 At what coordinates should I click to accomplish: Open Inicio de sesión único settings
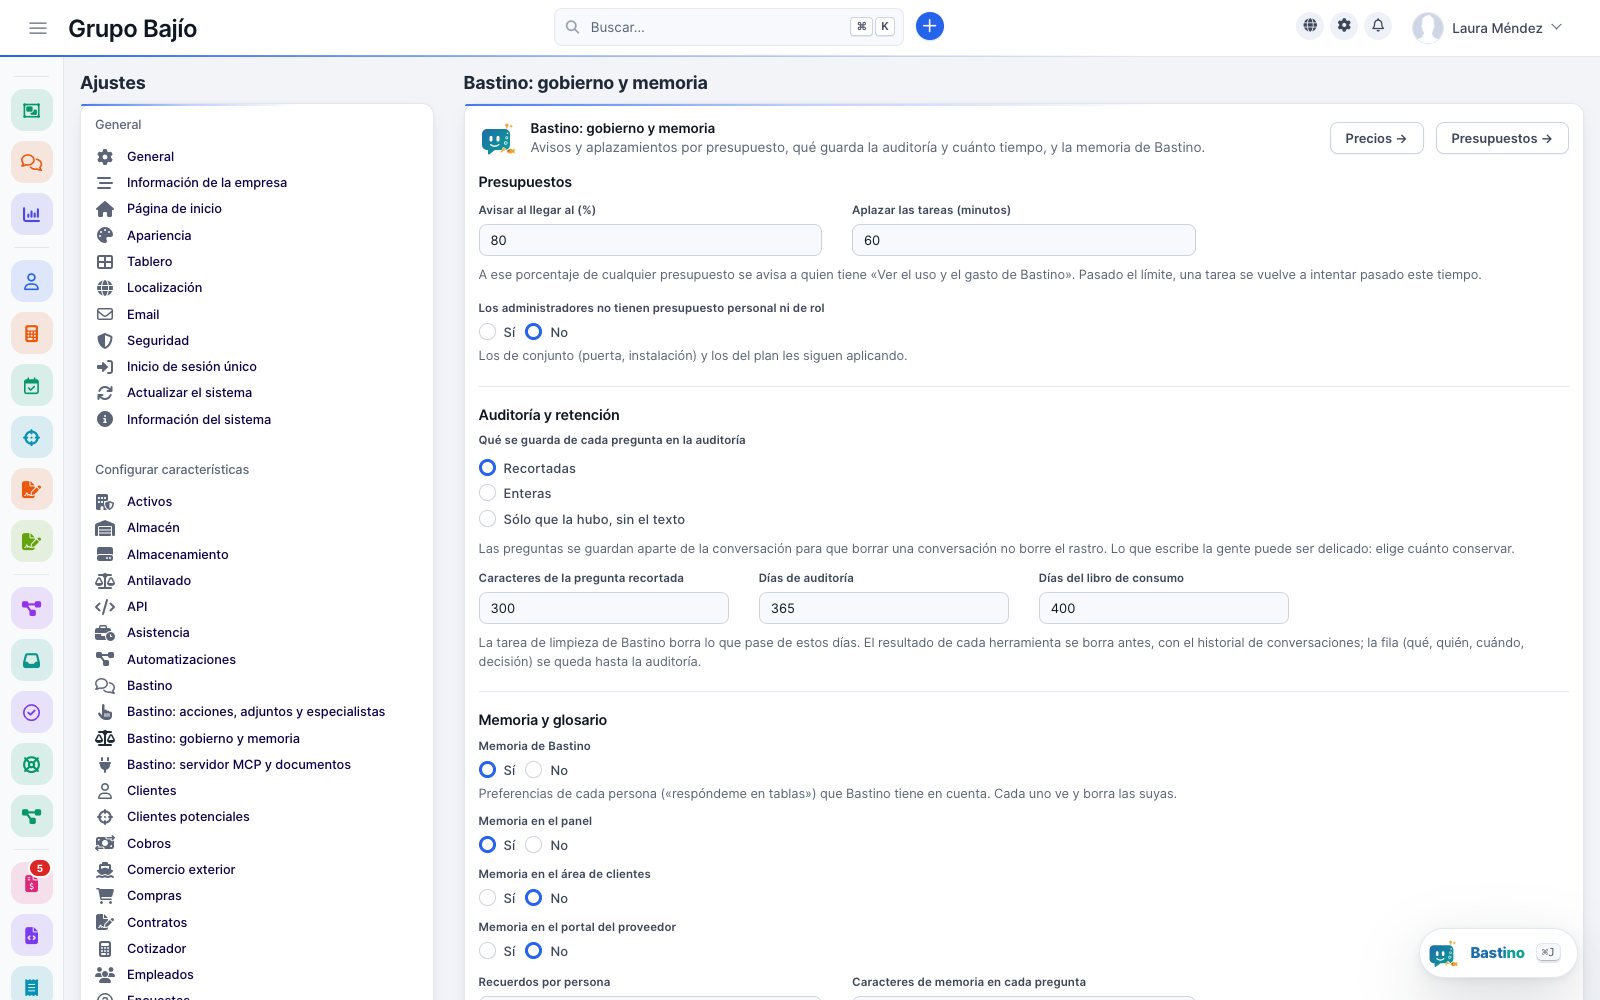coord(192,366)
